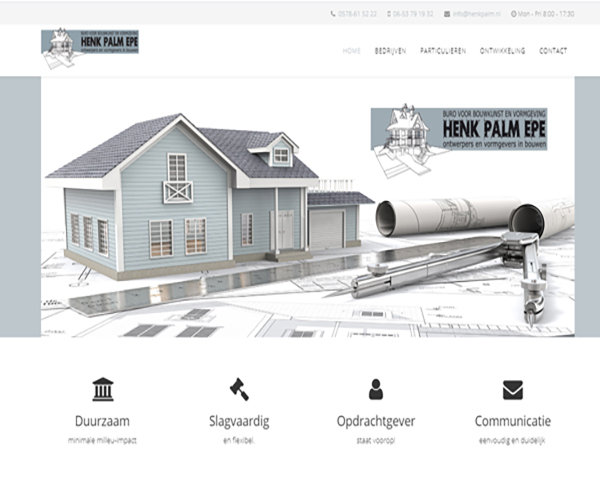Screen dimensions: 600x492
Task: Click the Henk Palm Epe header logo
Action: pyautogui.click(x=90, y=48)
